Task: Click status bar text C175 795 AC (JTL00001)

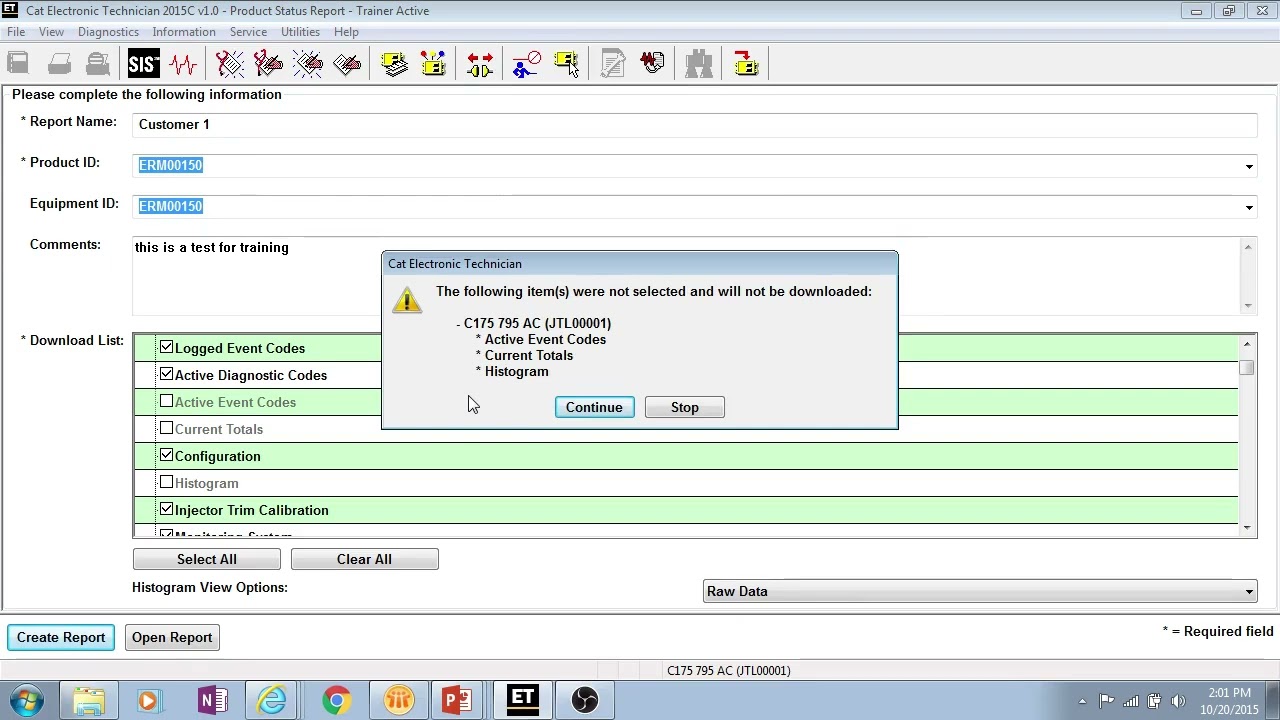Action: coord(729,671)
